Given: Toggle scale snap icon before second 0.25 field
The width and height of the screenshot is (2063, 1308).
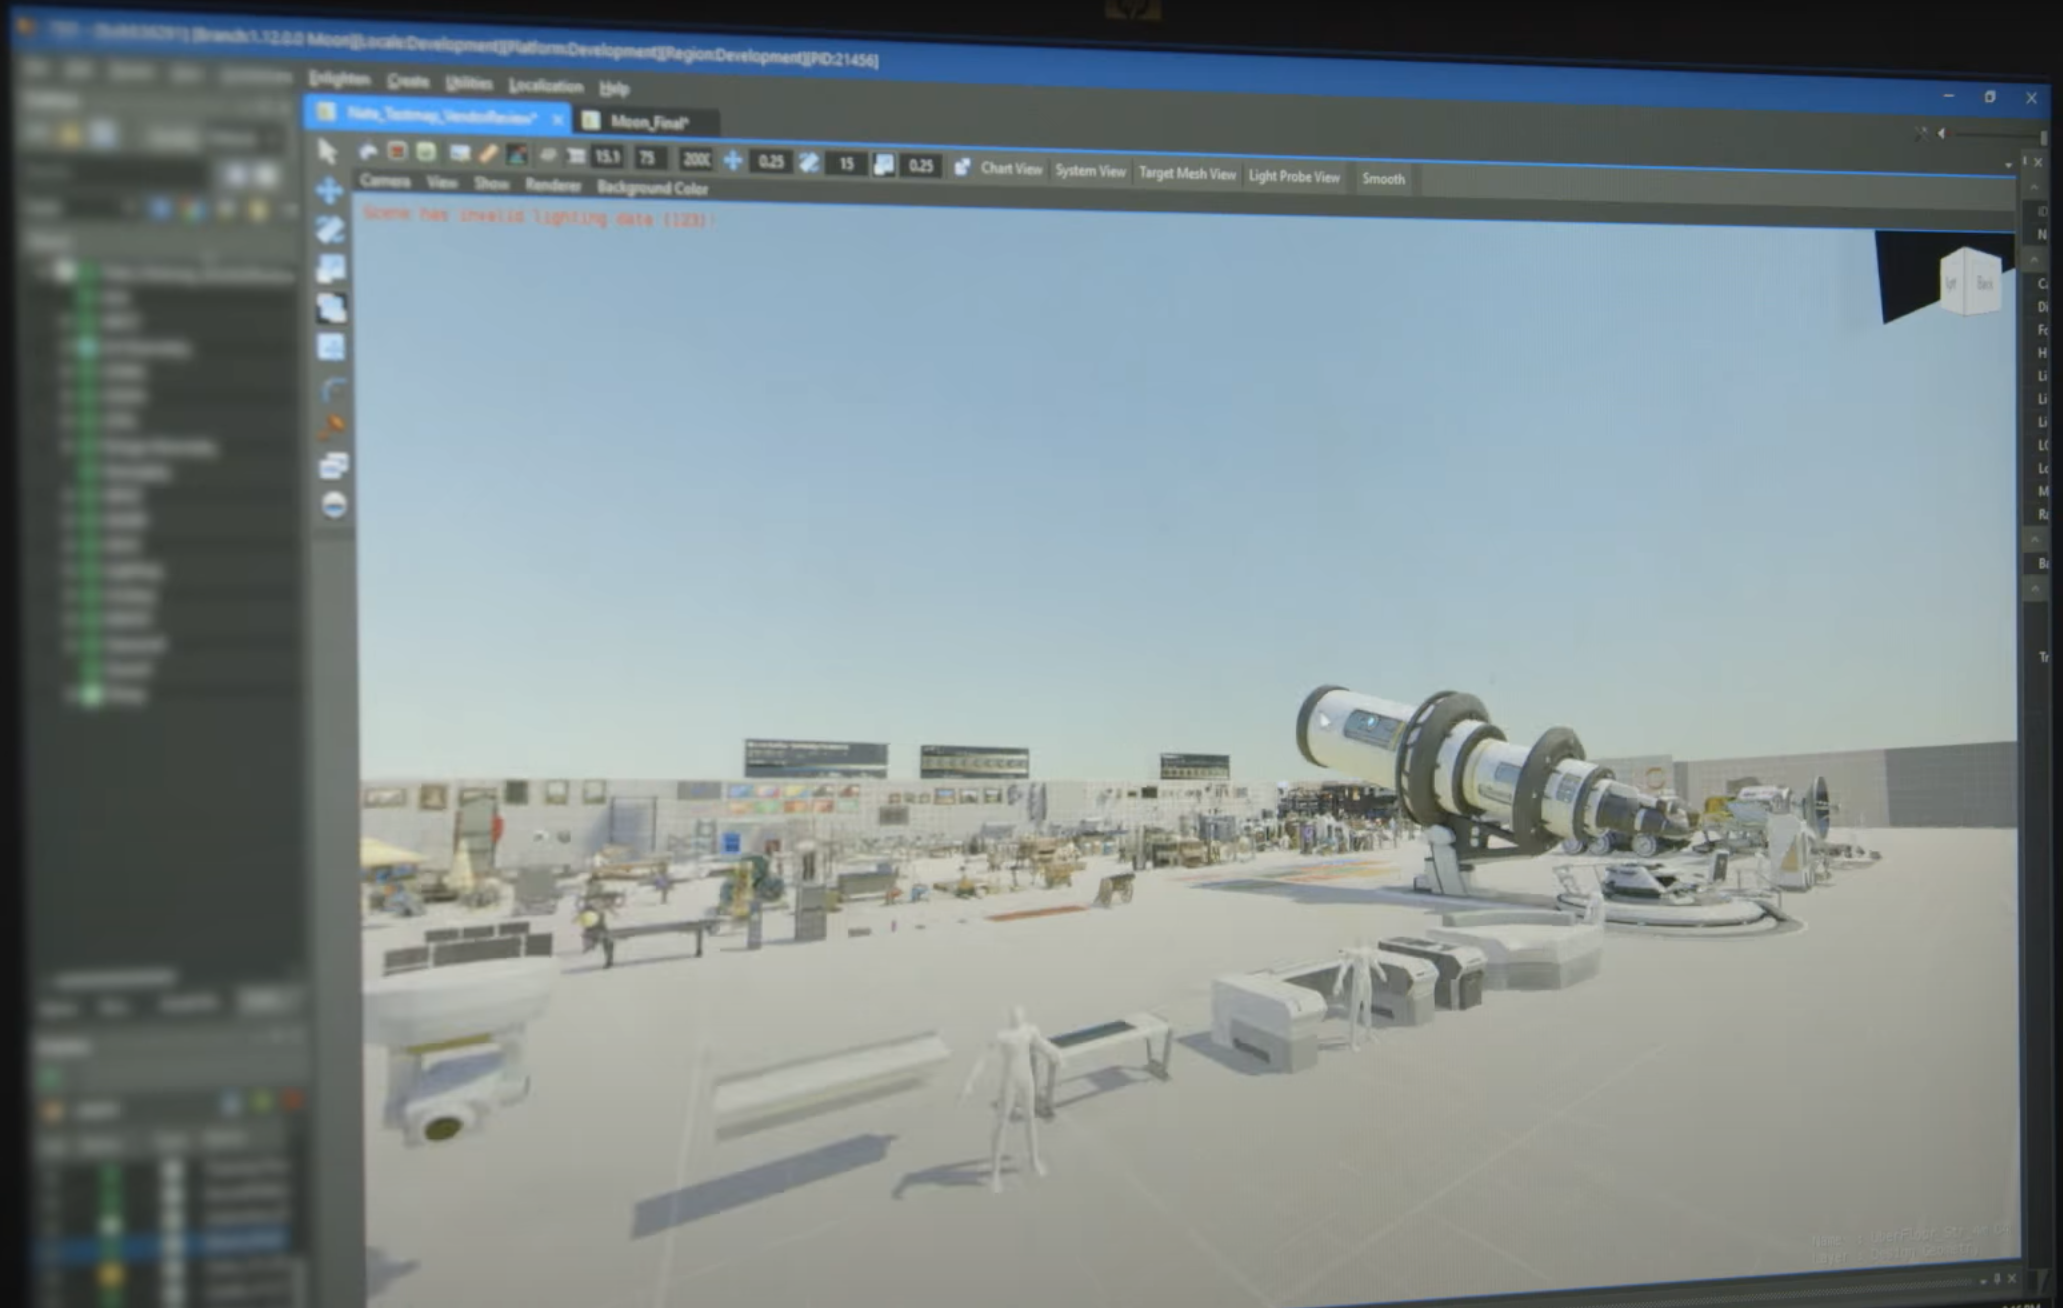Looking at the screenshot, I should [884, 164].
